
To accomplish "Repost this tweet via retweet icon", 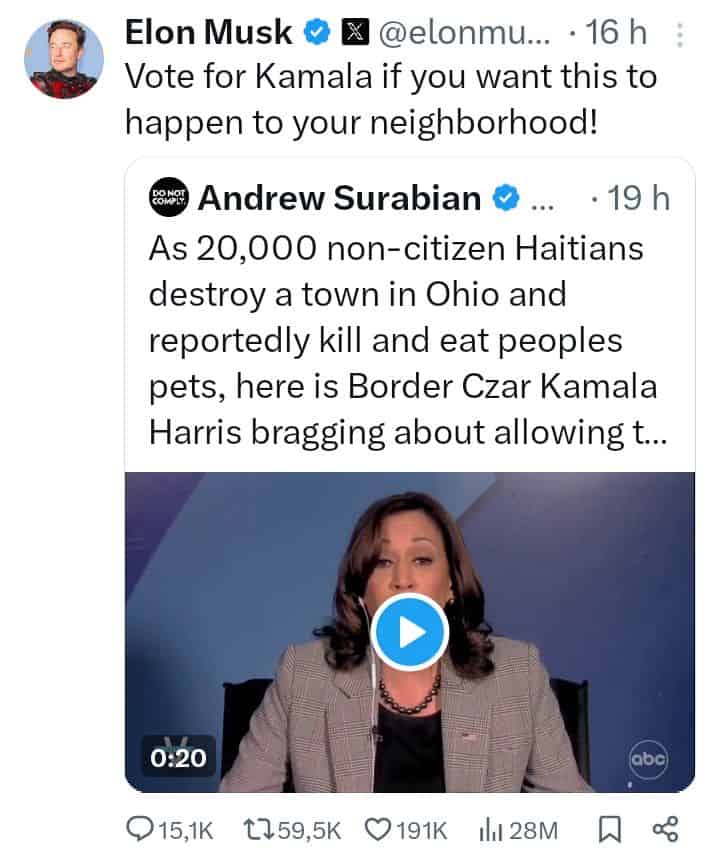I will 259,829.
